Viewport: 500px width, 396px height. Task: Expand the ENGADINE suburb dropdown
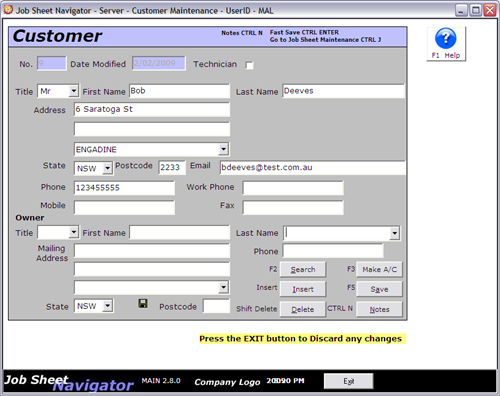[x=224, y=149]
